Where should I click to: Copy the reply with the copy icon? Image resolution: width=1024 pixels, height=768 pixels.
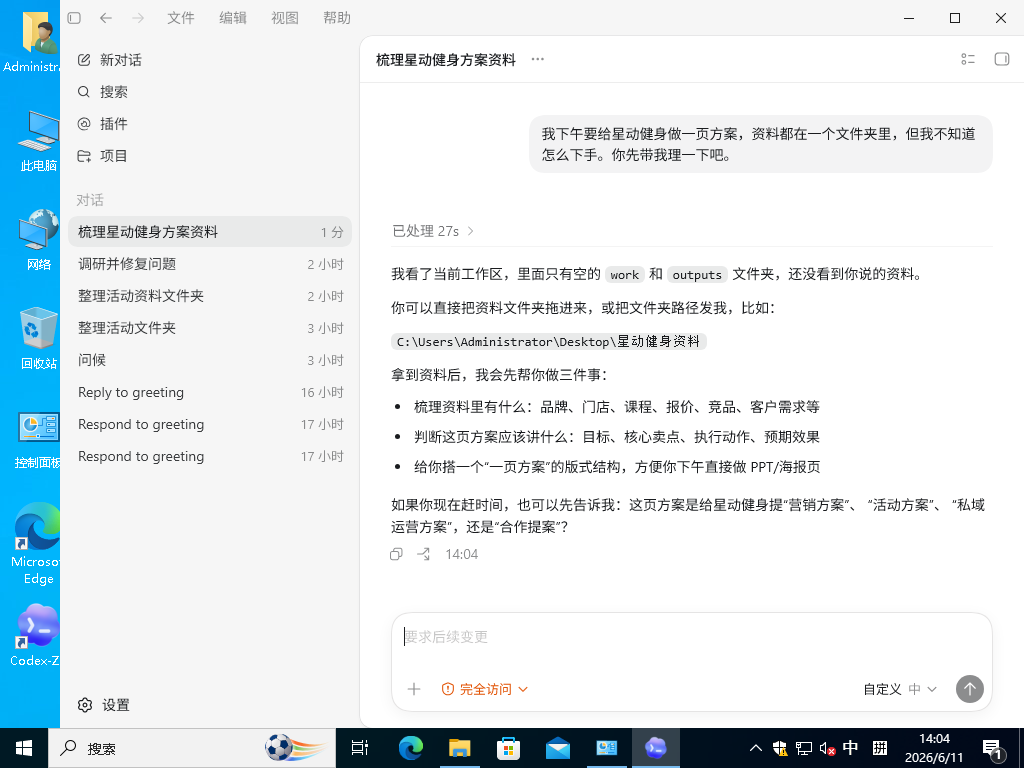[396, 554]
